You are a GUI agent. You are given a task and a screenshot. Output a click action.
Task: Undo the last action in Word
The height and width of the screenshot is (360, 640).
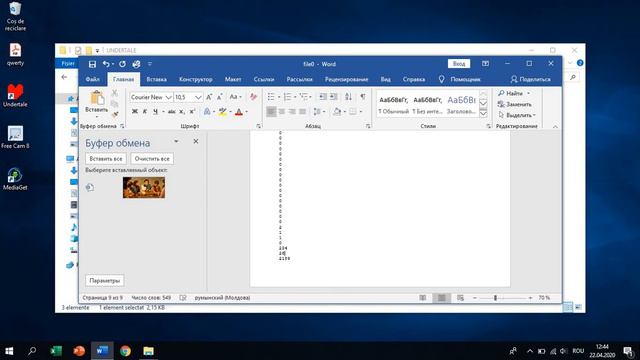click(x=106, y=64)
